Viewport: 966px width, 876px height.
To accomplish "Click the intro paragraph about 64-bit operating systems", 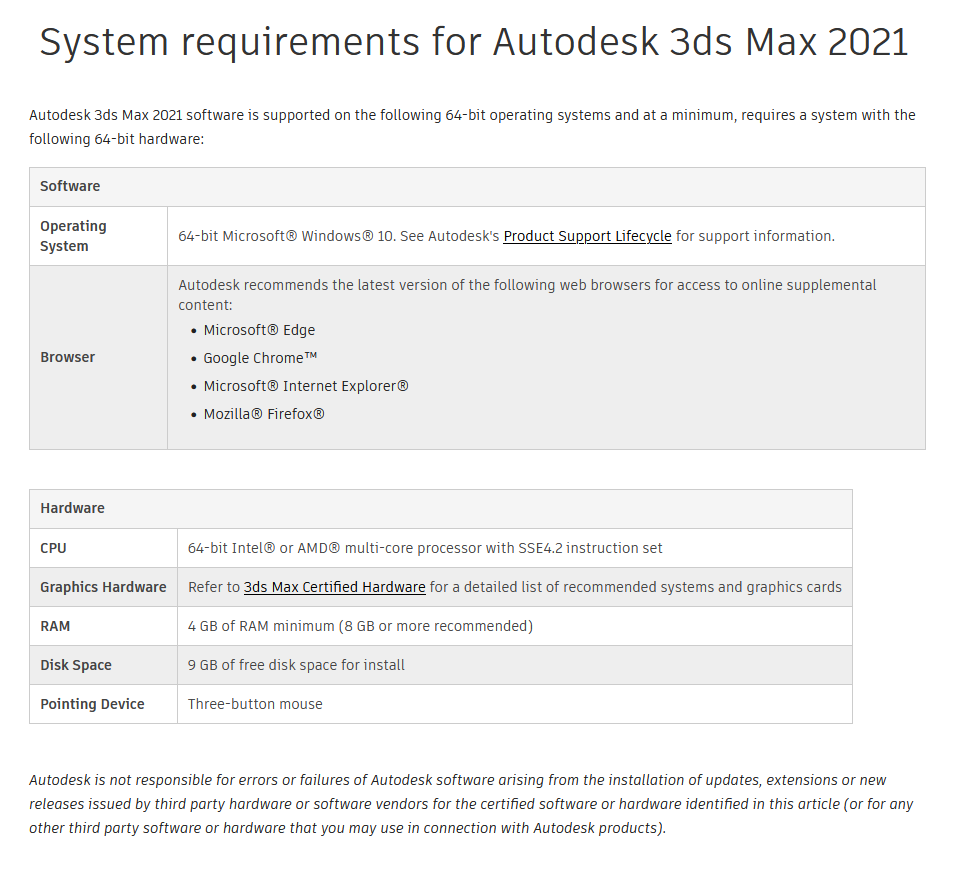I will 473,127.
